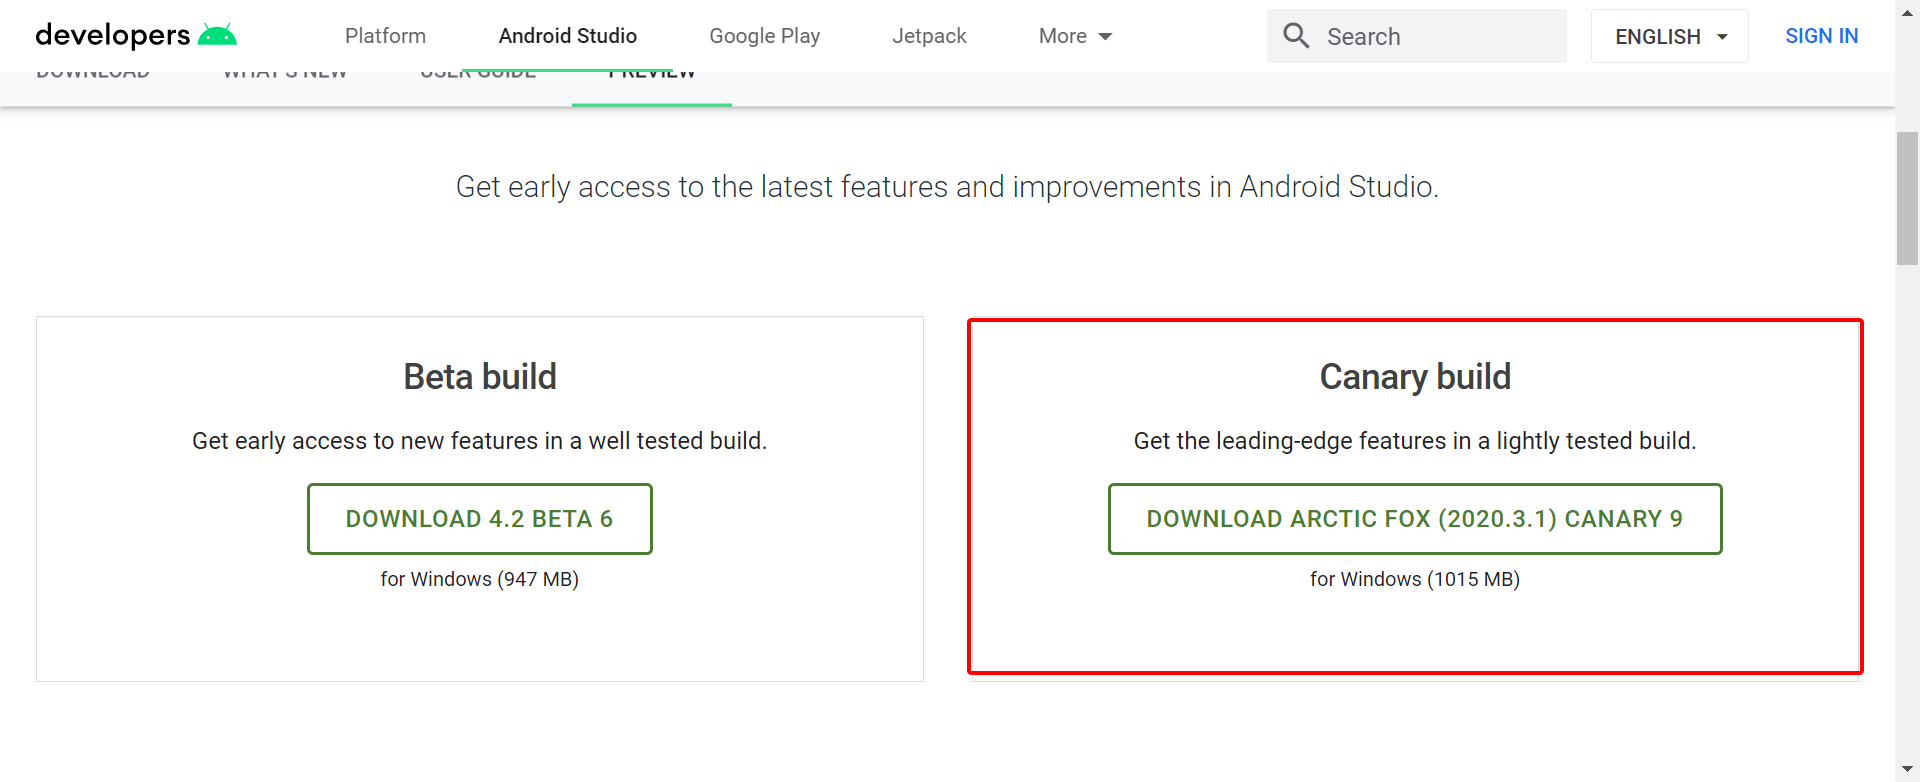1920x782 pixels.
Task: Open the Platform menu item
Action: tap(385, 36)
